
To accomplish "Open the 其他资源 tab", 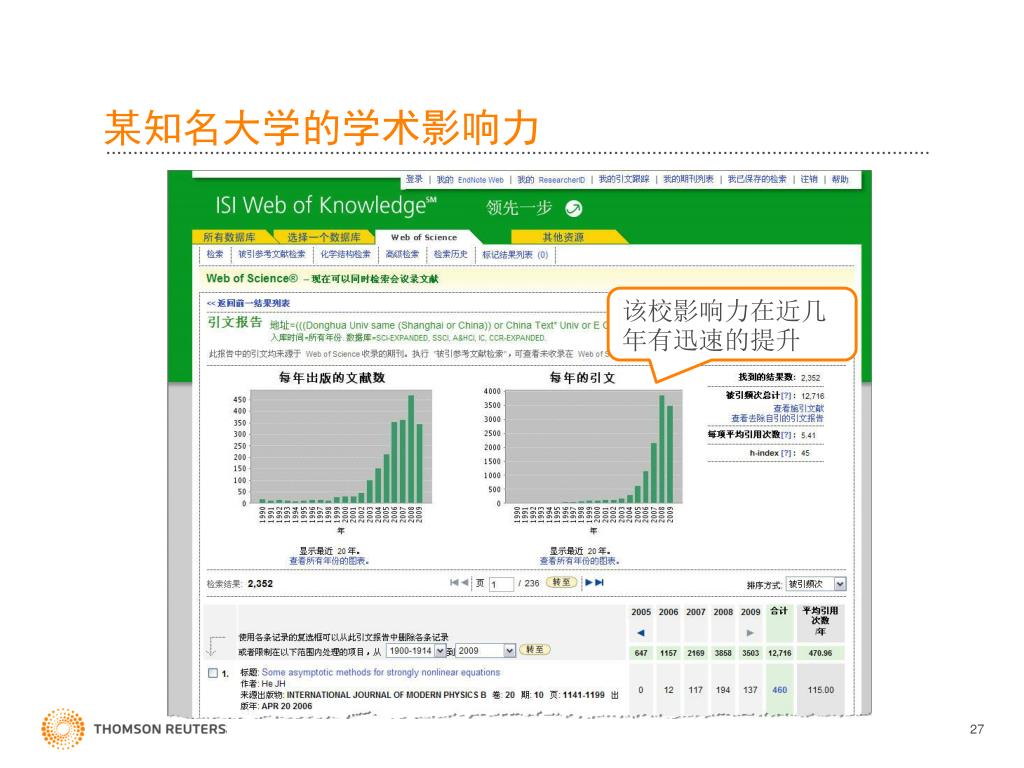I will pos(563,237).
